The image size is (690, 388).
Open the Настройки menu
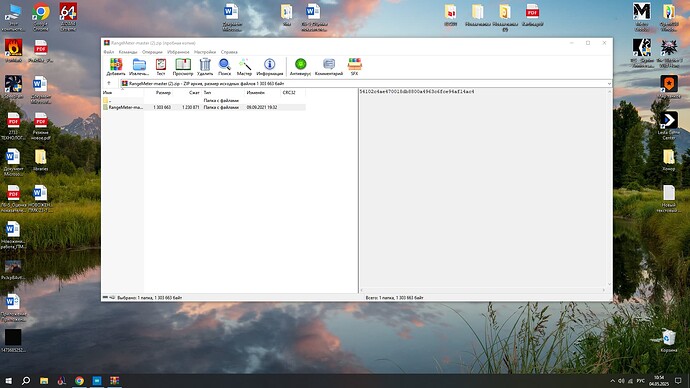205,52
